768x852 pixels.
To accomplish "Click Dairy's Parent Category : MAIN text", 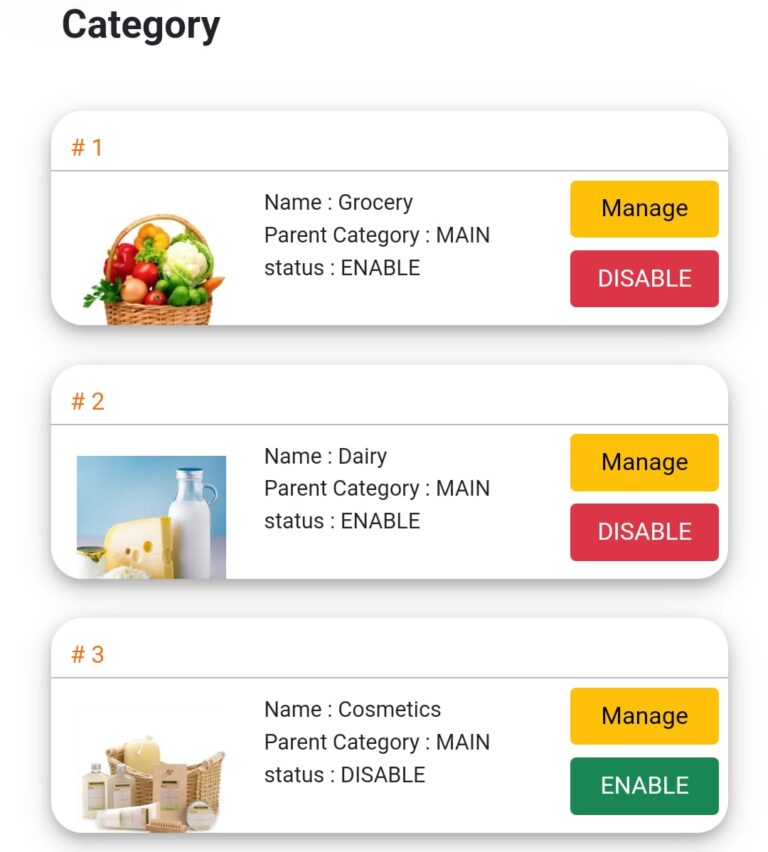I will 377,488.
